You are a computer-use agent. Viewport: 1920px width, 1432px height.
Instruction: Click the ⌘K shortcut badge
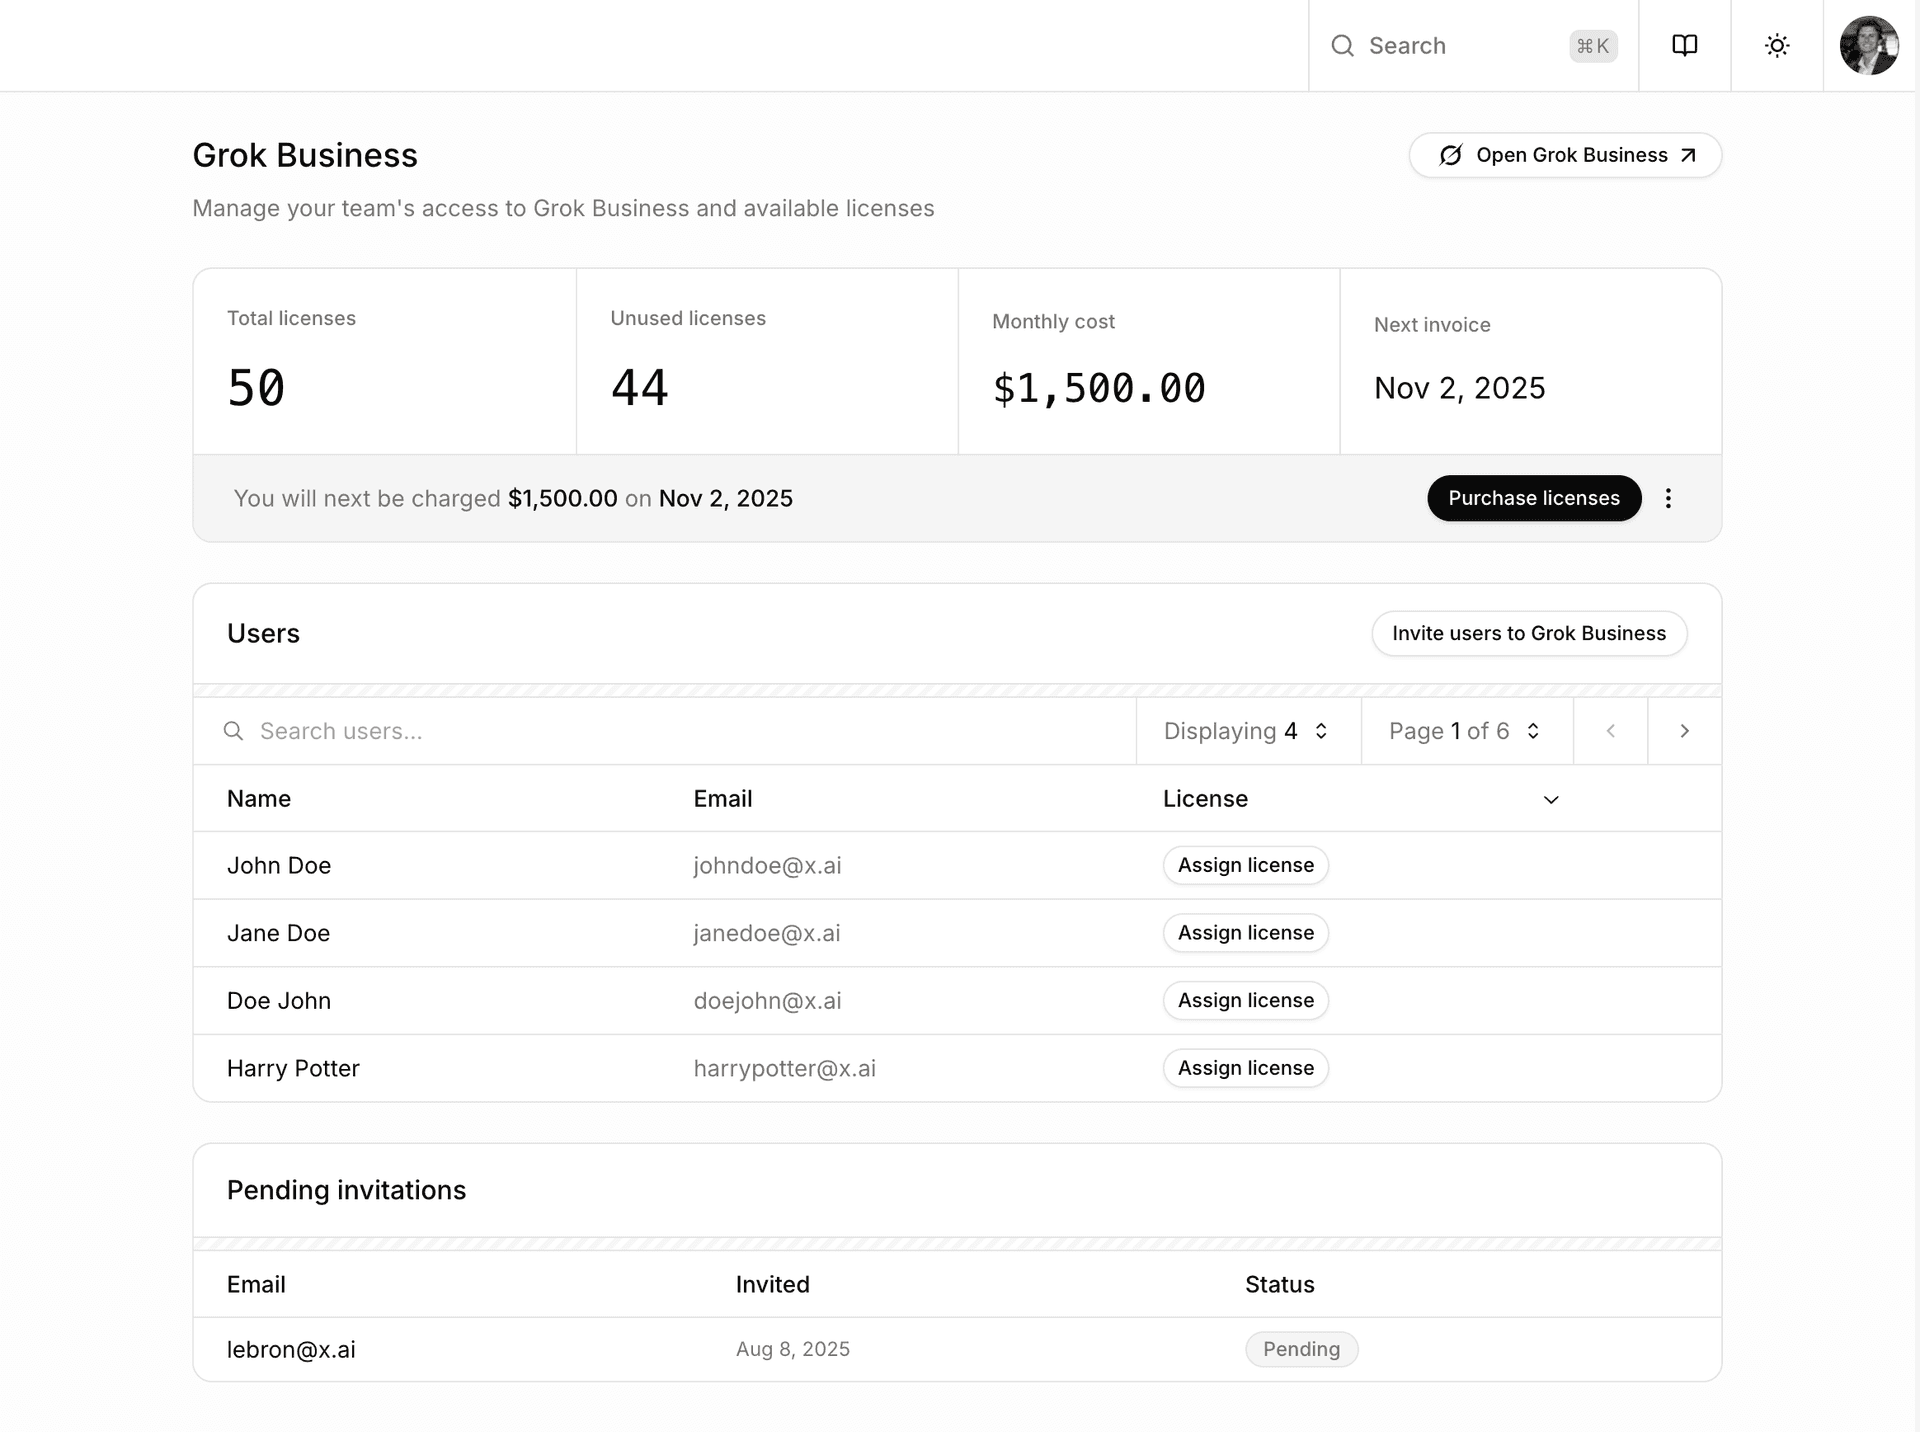1593,46
